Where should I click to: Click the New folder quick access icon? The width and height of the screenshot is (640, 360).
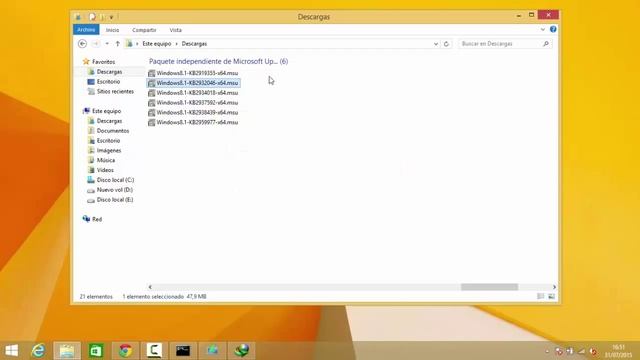(x=102, y=17)
